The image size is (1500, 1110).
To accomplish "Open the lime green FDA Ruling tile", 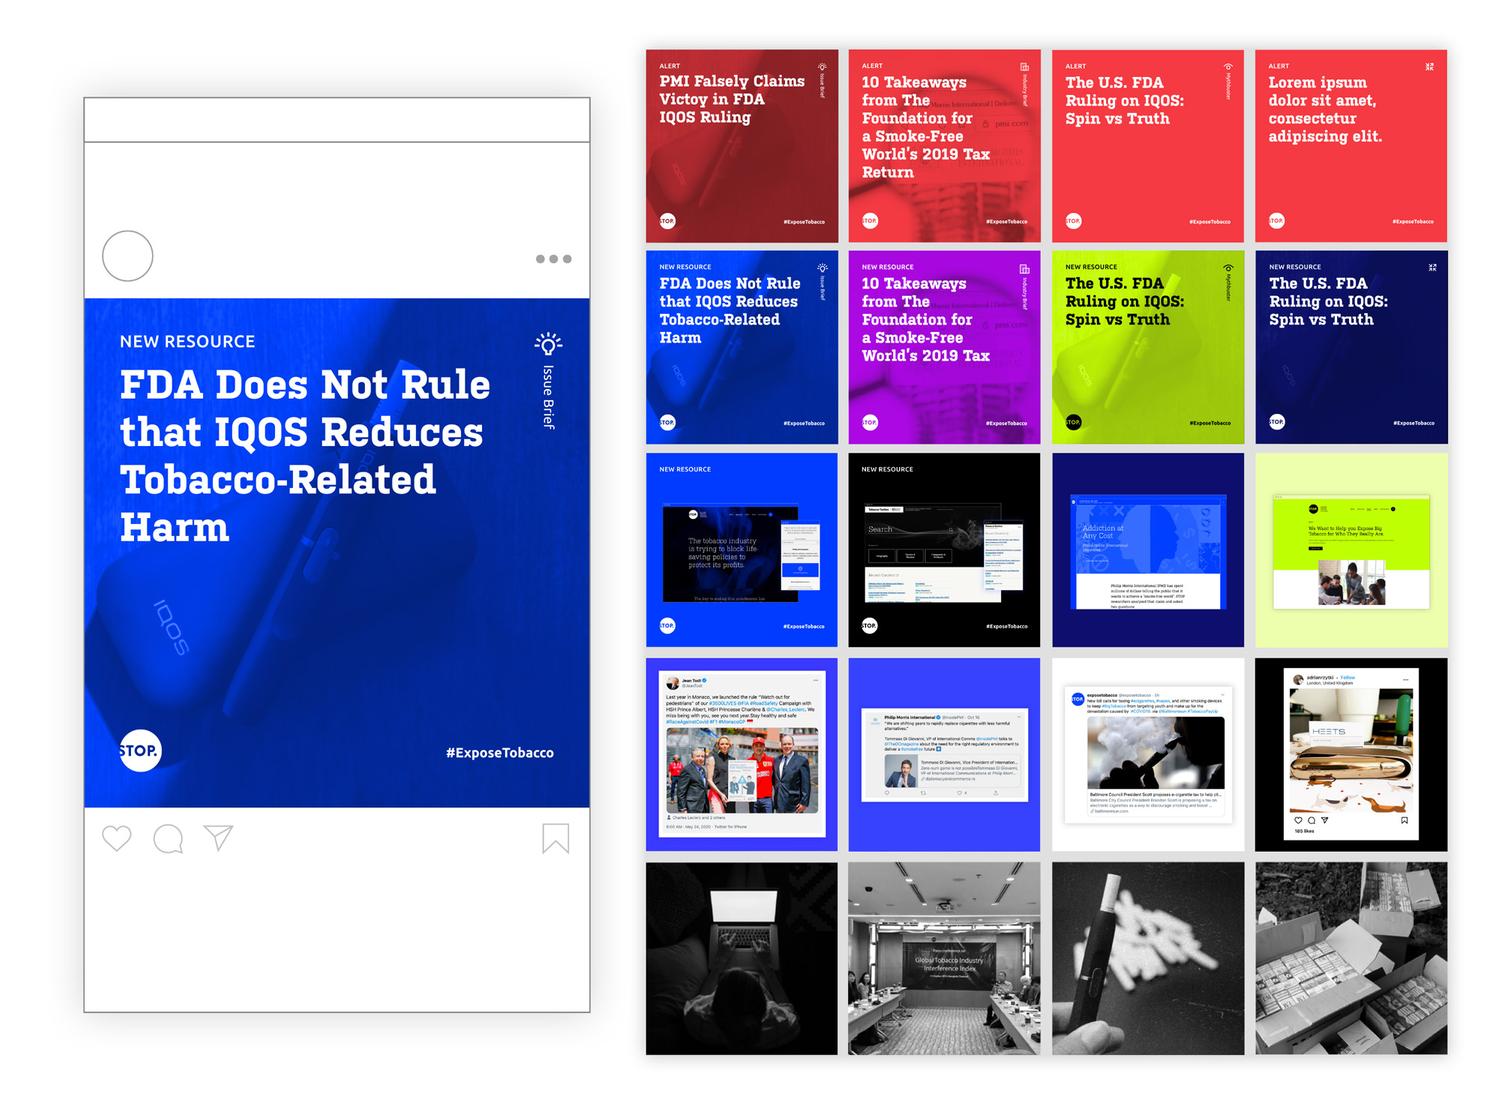I will click(1147, 347).
